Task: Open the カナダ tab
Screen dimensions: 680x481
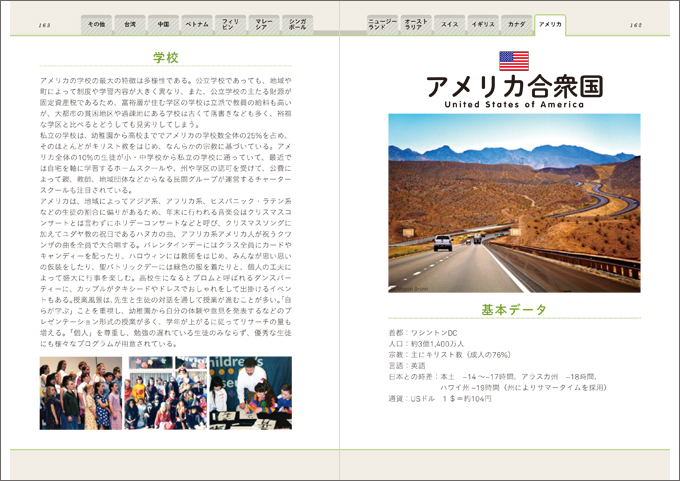Action: tap(517, 25)
